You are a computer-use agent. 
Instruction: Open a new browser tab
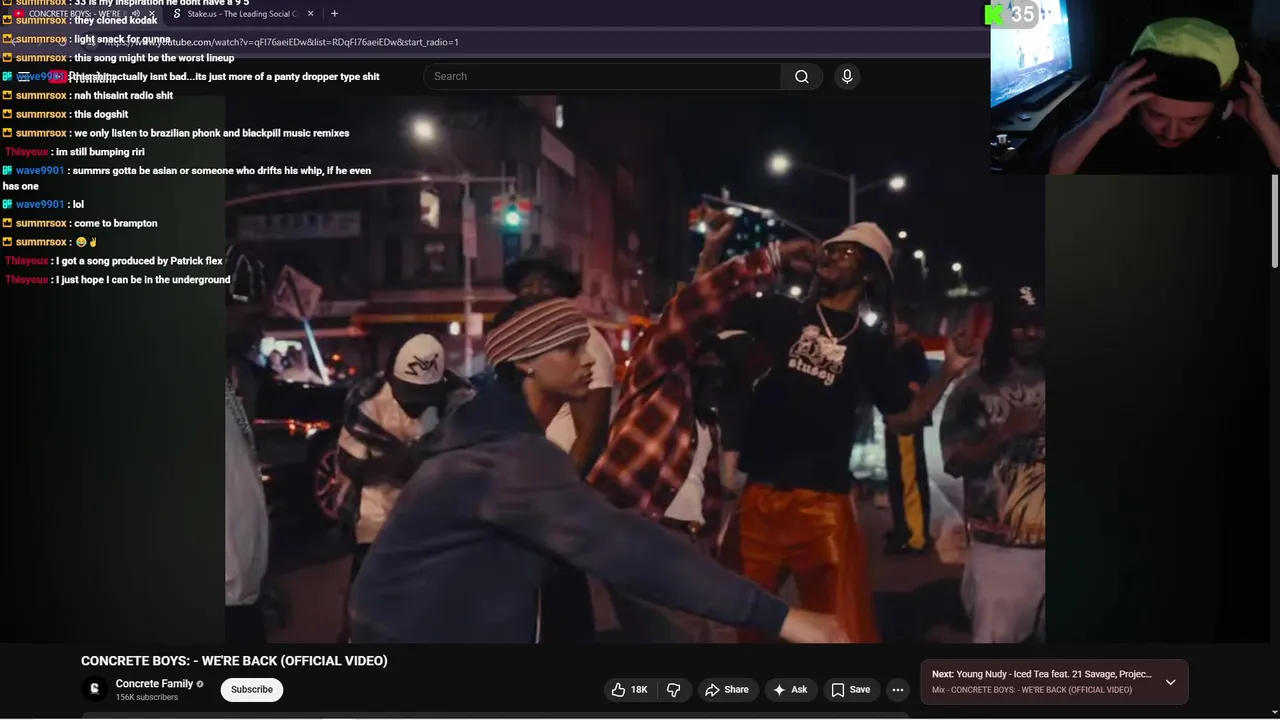(334, 14)
